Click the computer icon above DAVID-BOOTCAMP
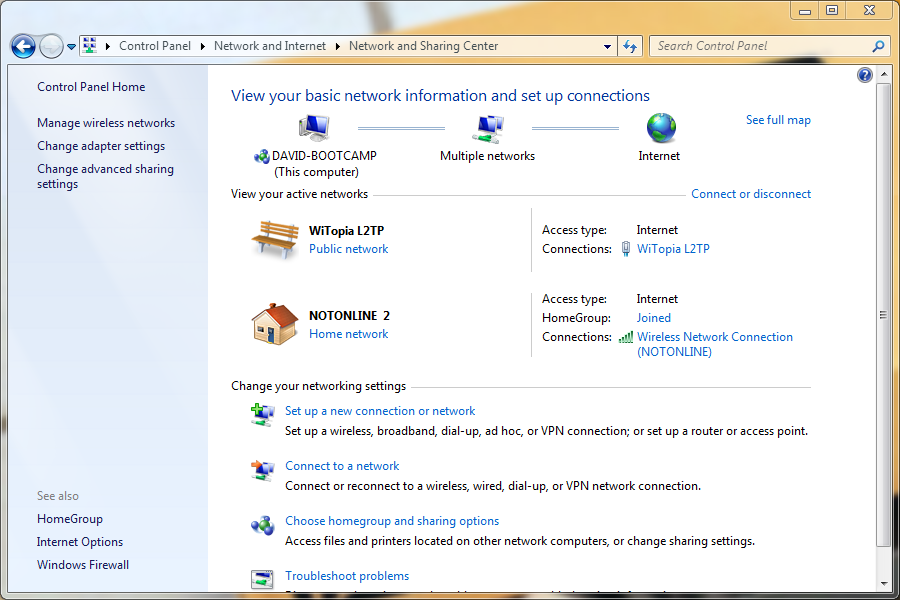The height and width of the screenshot is (600, 900). tap(314, 128)
